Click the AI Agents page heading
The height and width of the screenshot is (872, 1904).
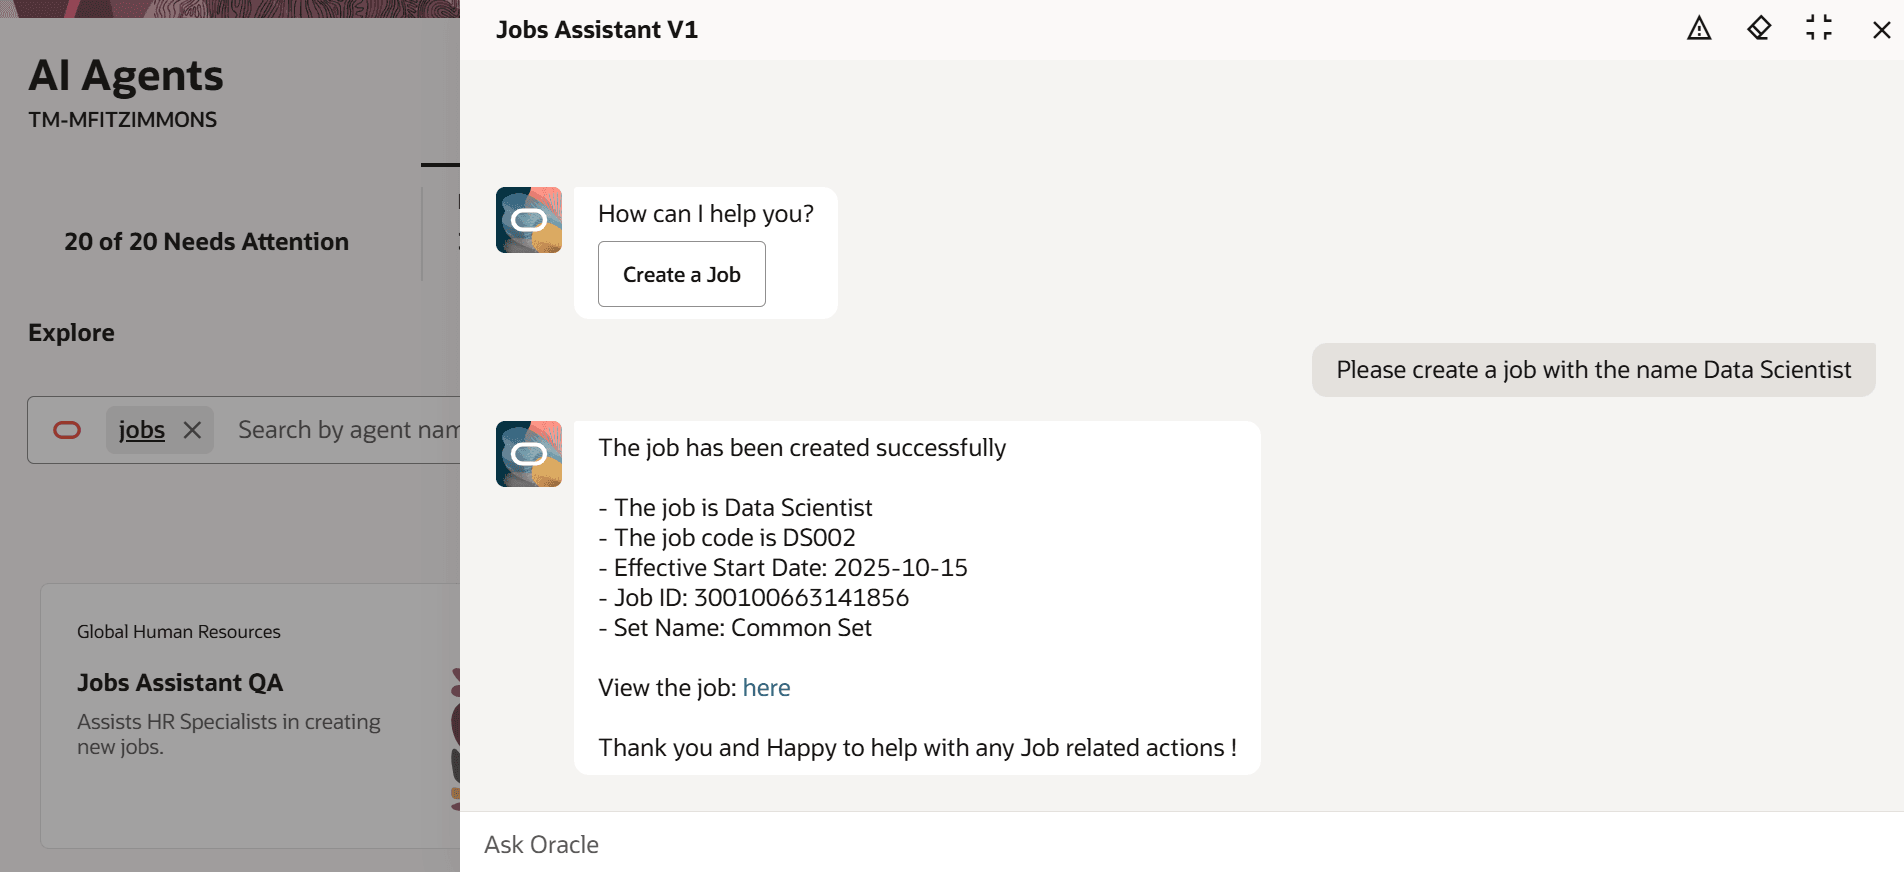click(126, 76)
